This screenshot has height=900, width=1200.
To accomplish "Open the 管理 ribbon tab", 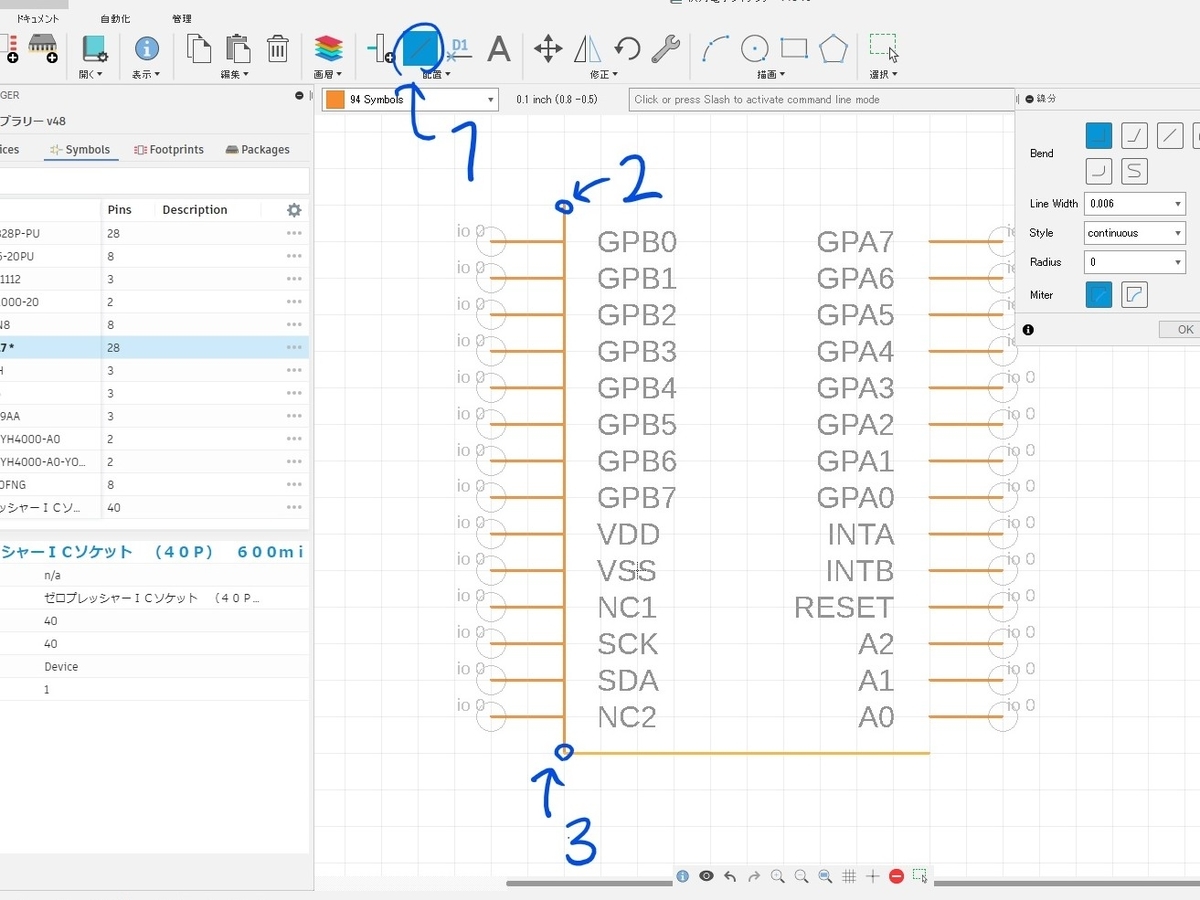I will tap(181, 18).
